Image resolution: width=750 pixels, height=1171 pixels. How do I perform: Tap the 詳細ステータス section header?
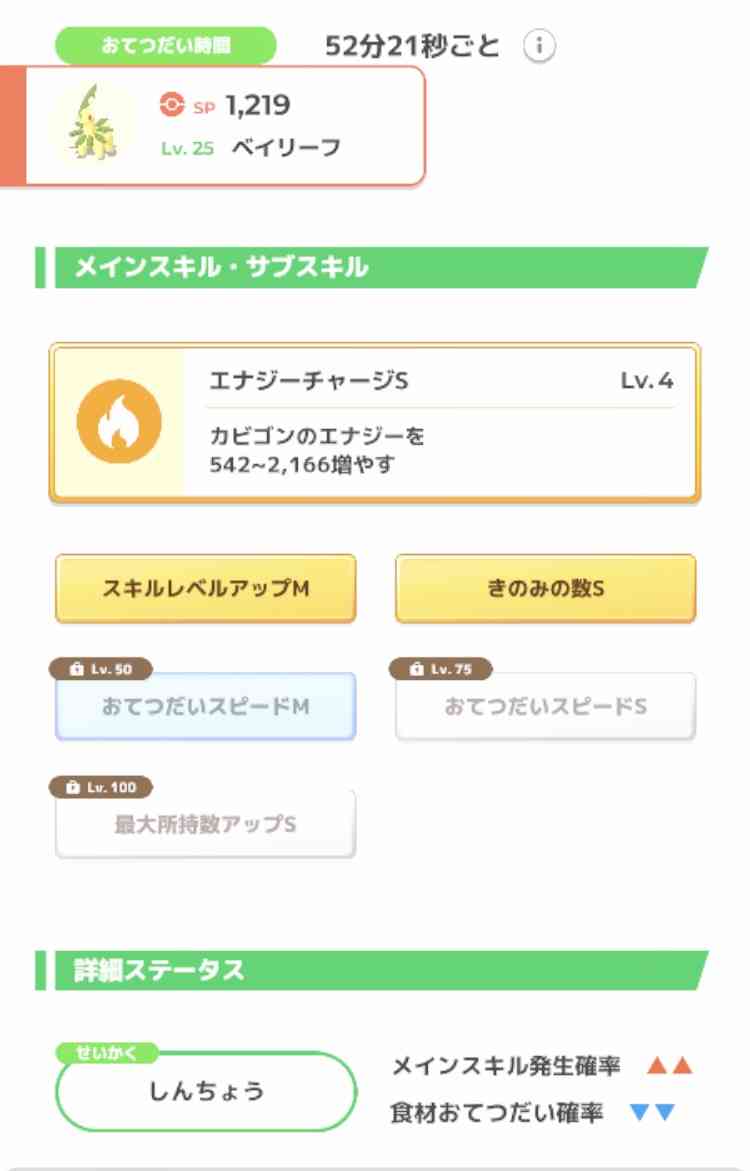371,970
